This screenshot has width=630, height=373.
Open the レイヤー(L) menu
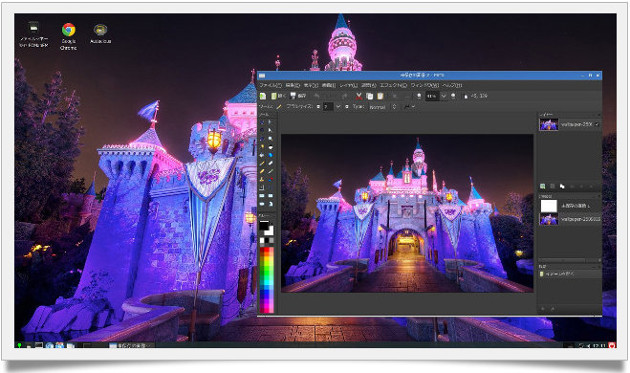(x=348, y=85)
